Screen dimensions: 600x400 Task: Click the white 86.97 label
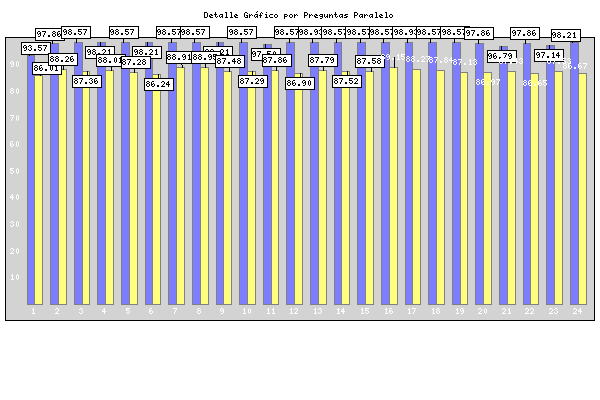[x=488, y=82]
